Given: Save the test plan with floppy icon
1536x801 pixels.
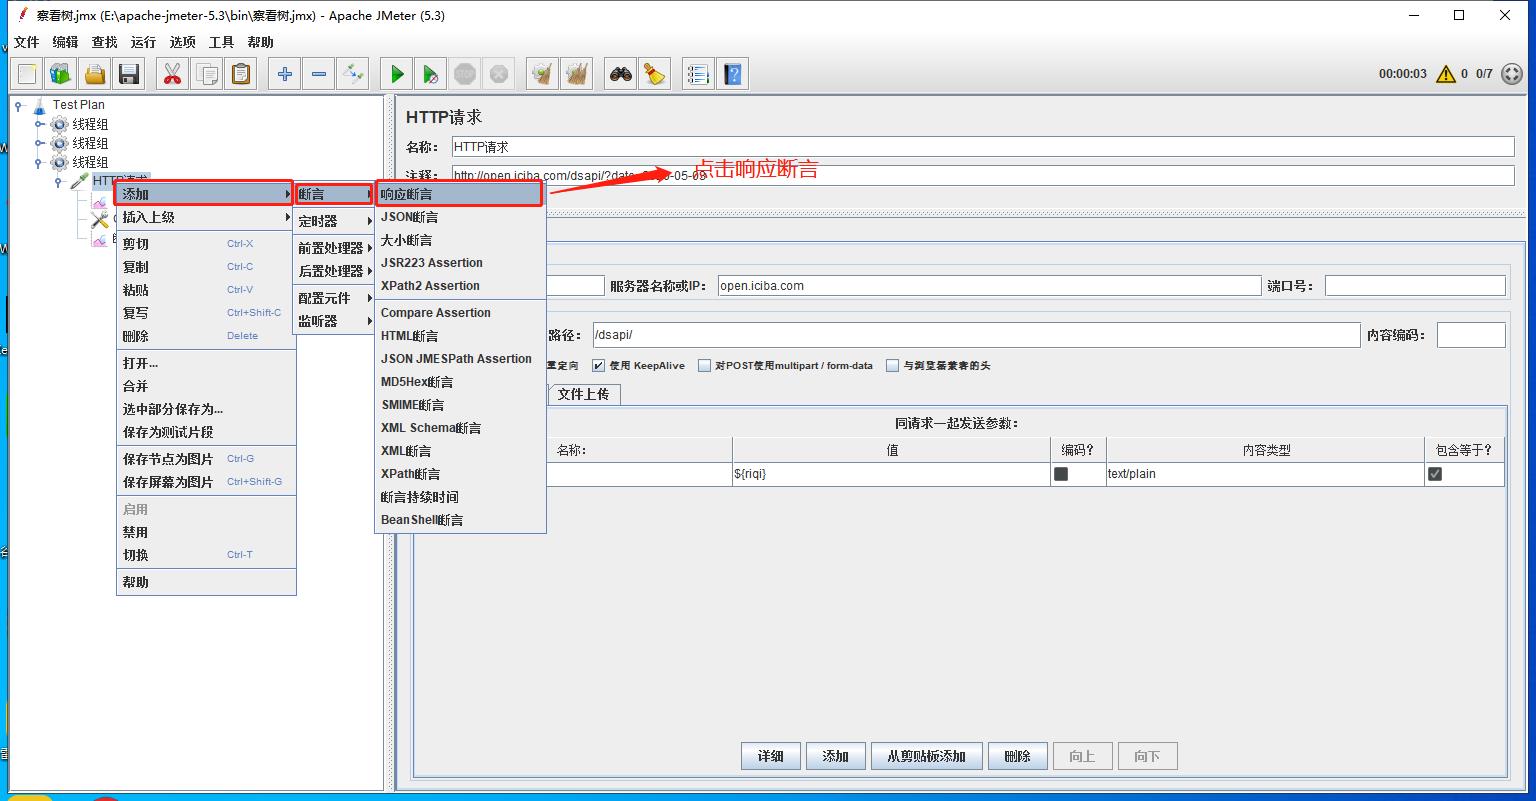Looking at the screenshot, I should (129, 74).
